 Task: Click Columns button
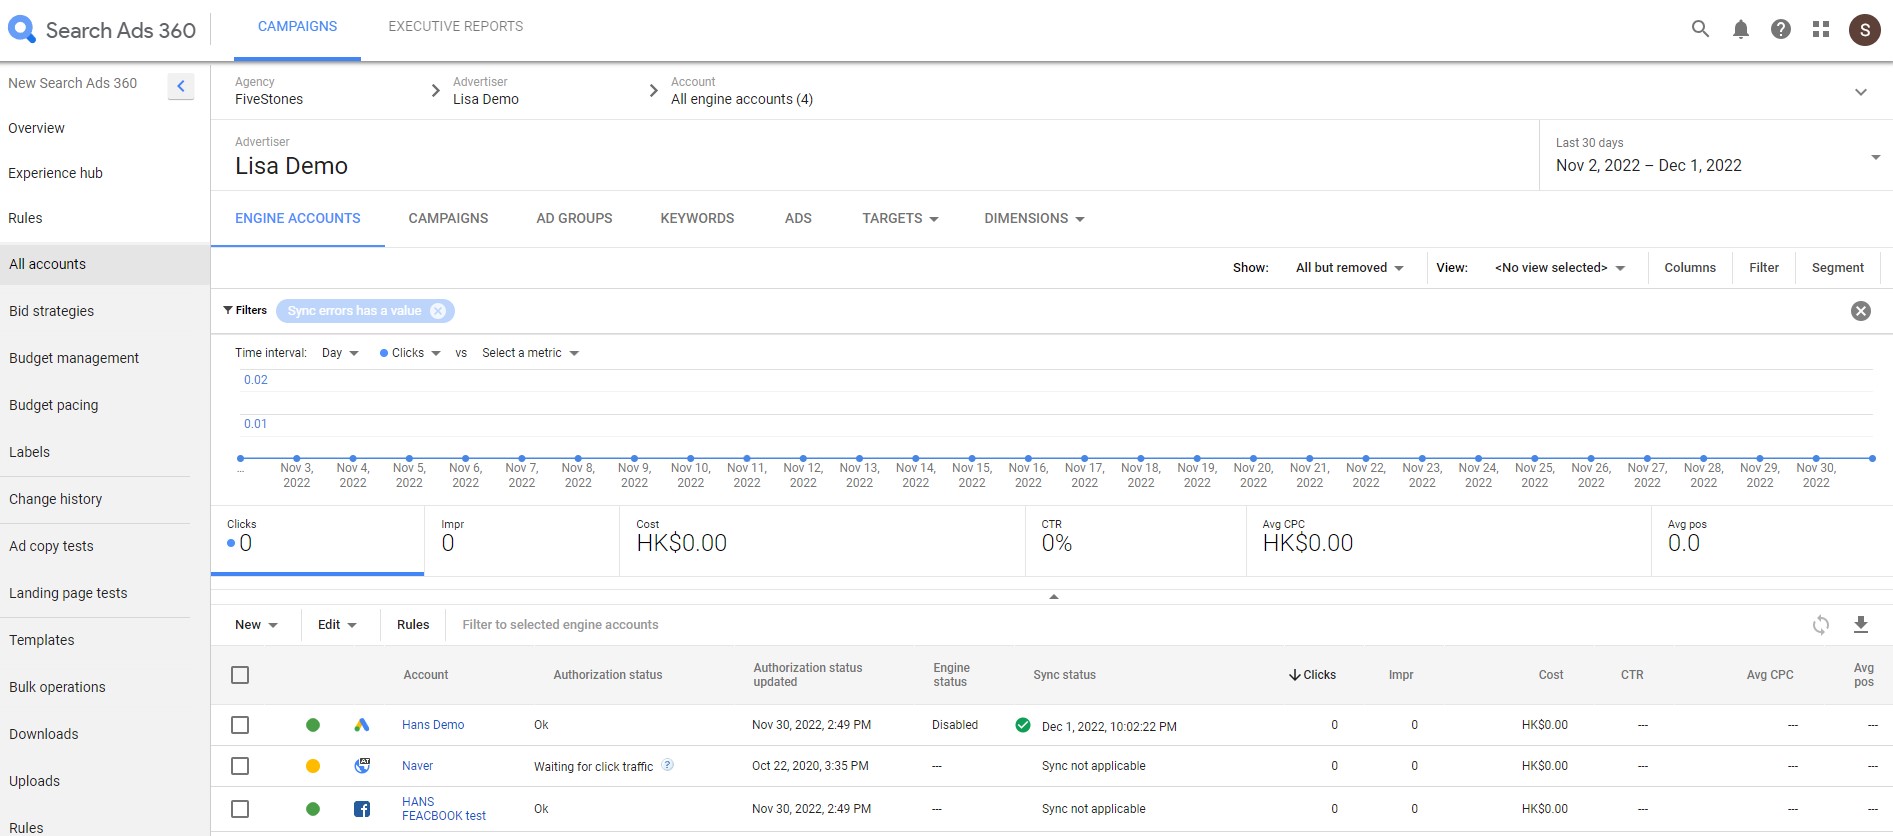[x=1690, y=268]
